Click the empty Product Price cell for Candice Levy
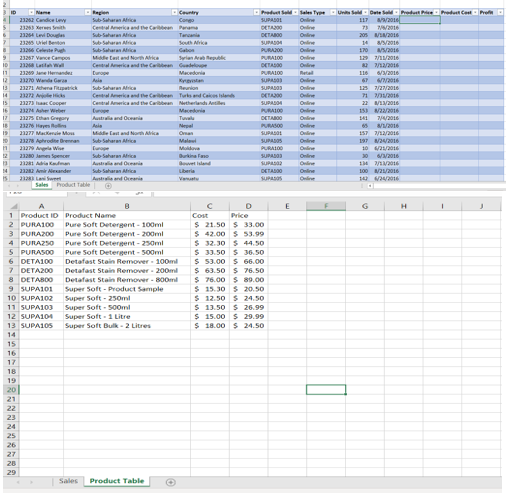 (x=420, y=20)
